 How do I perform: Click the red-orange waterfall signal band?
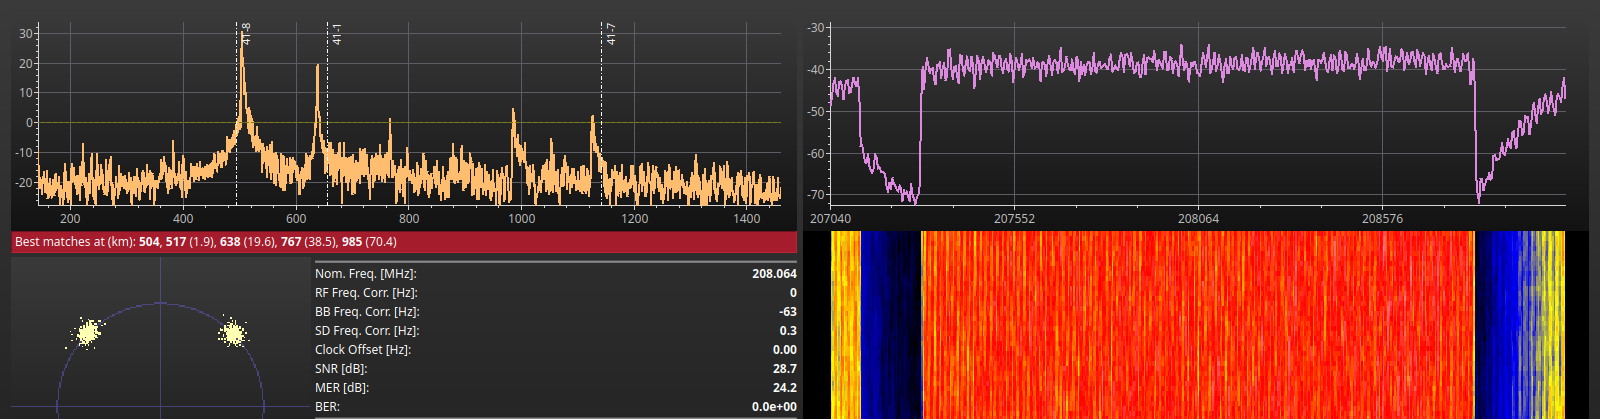point(1197,325)
